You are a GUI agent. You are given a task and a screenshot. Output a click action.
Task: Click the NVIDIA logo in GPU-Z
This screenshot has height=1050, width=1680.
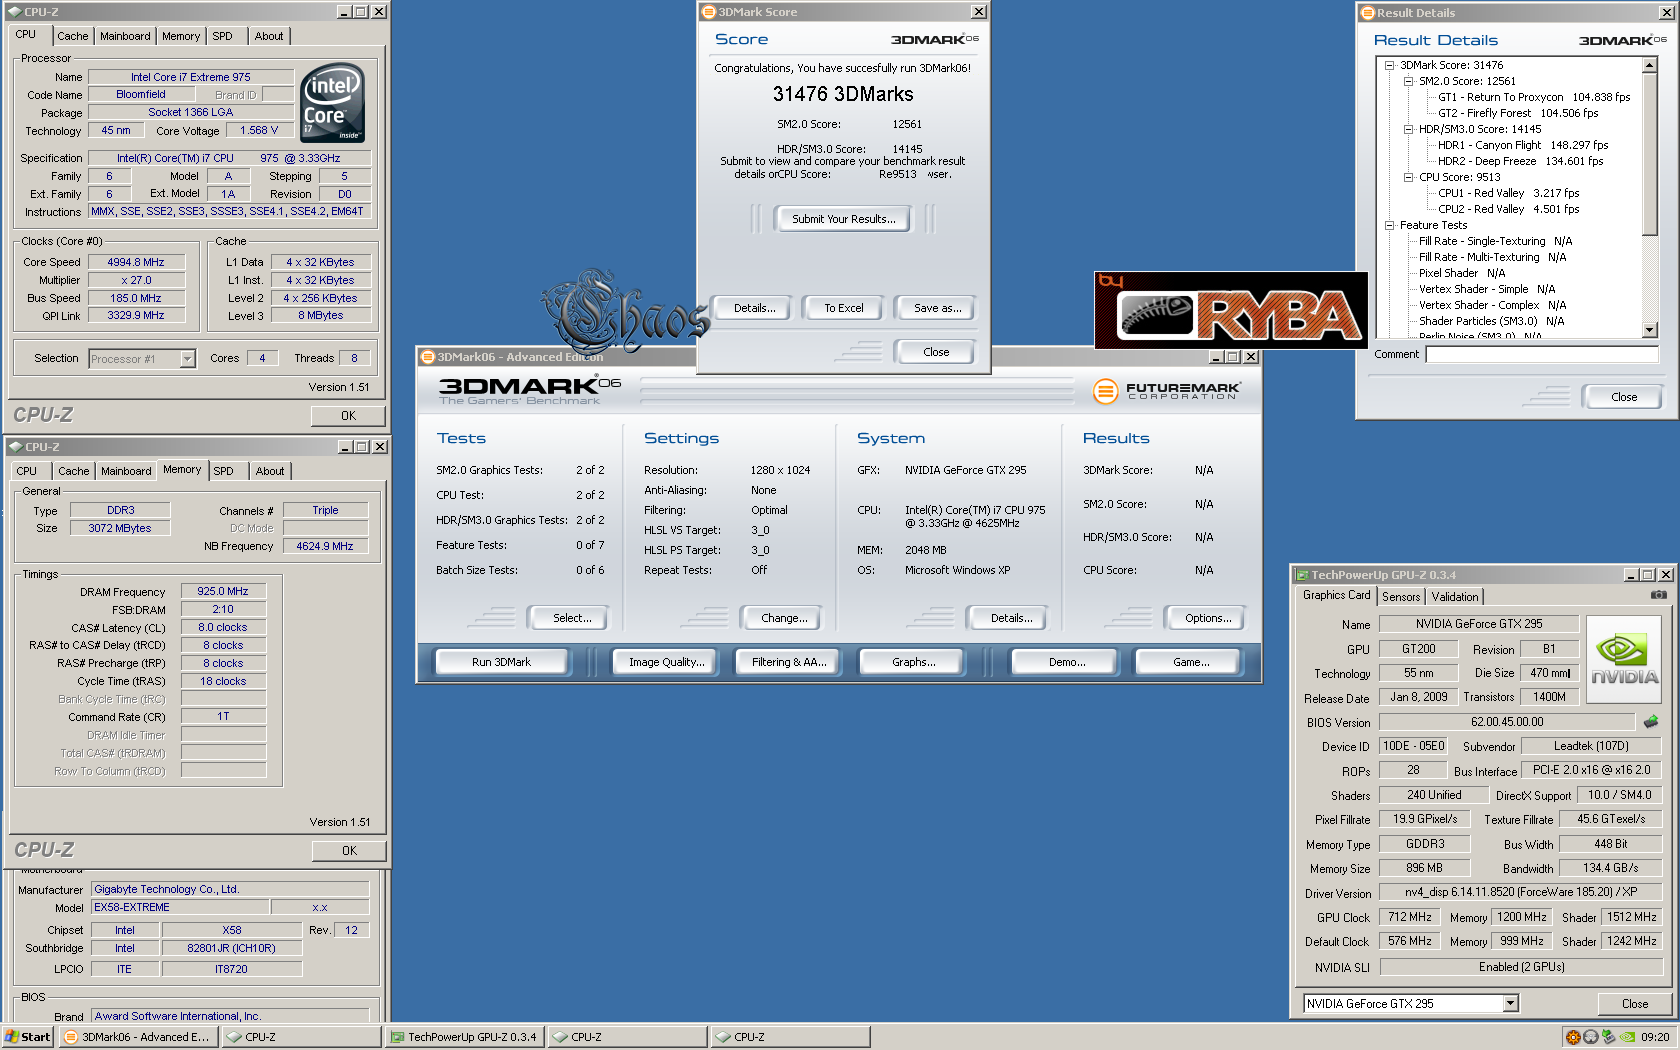[x=1624, y=661]
